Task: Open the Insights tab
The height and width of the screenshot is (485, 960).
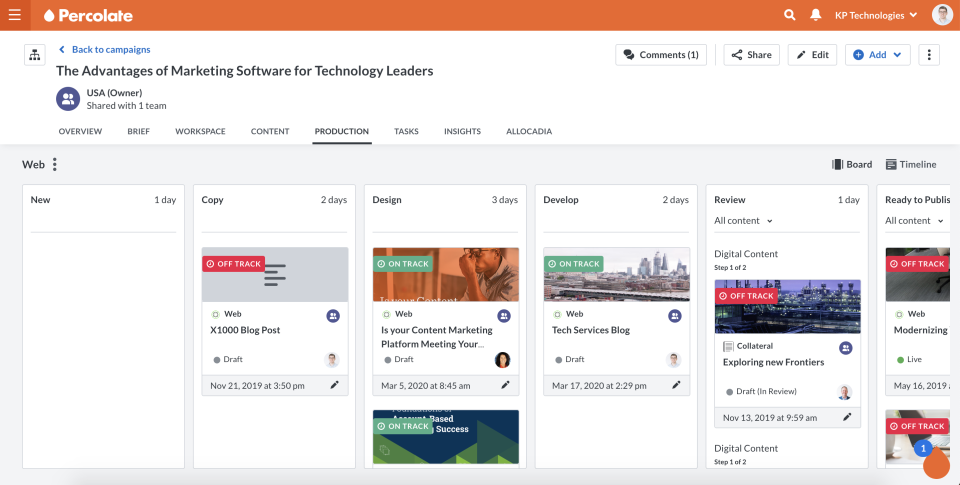Action: (x=462, y=132)
